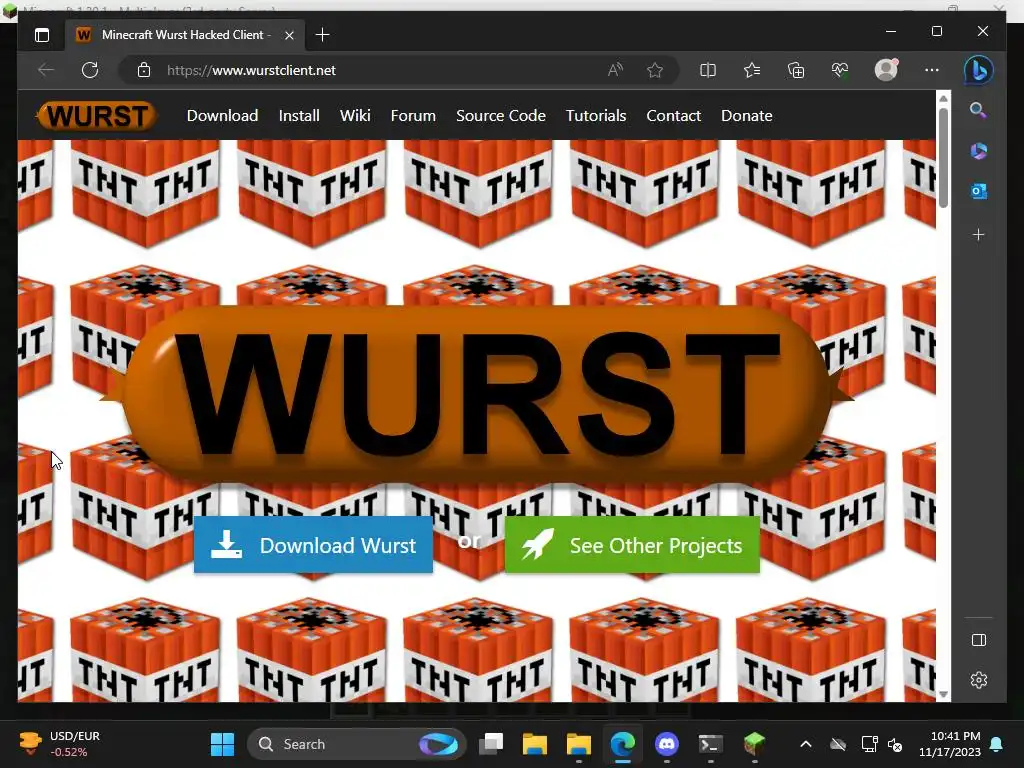Open sidebar settings gear icon

click(978, 680)
